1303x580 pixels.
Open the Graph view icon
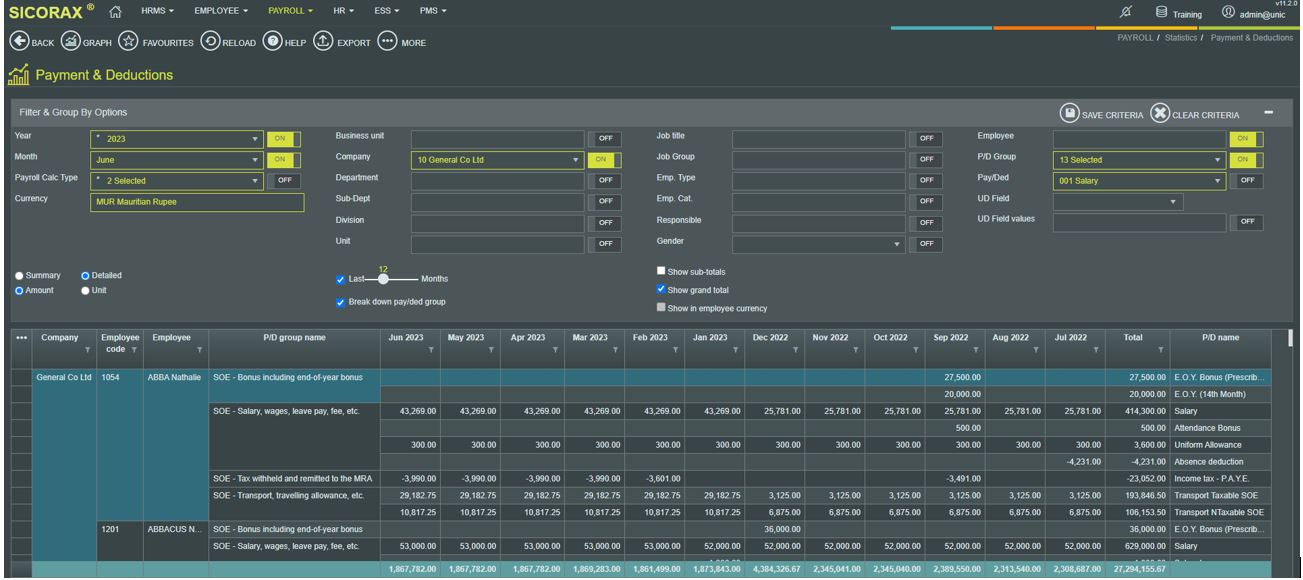(71, 42)
